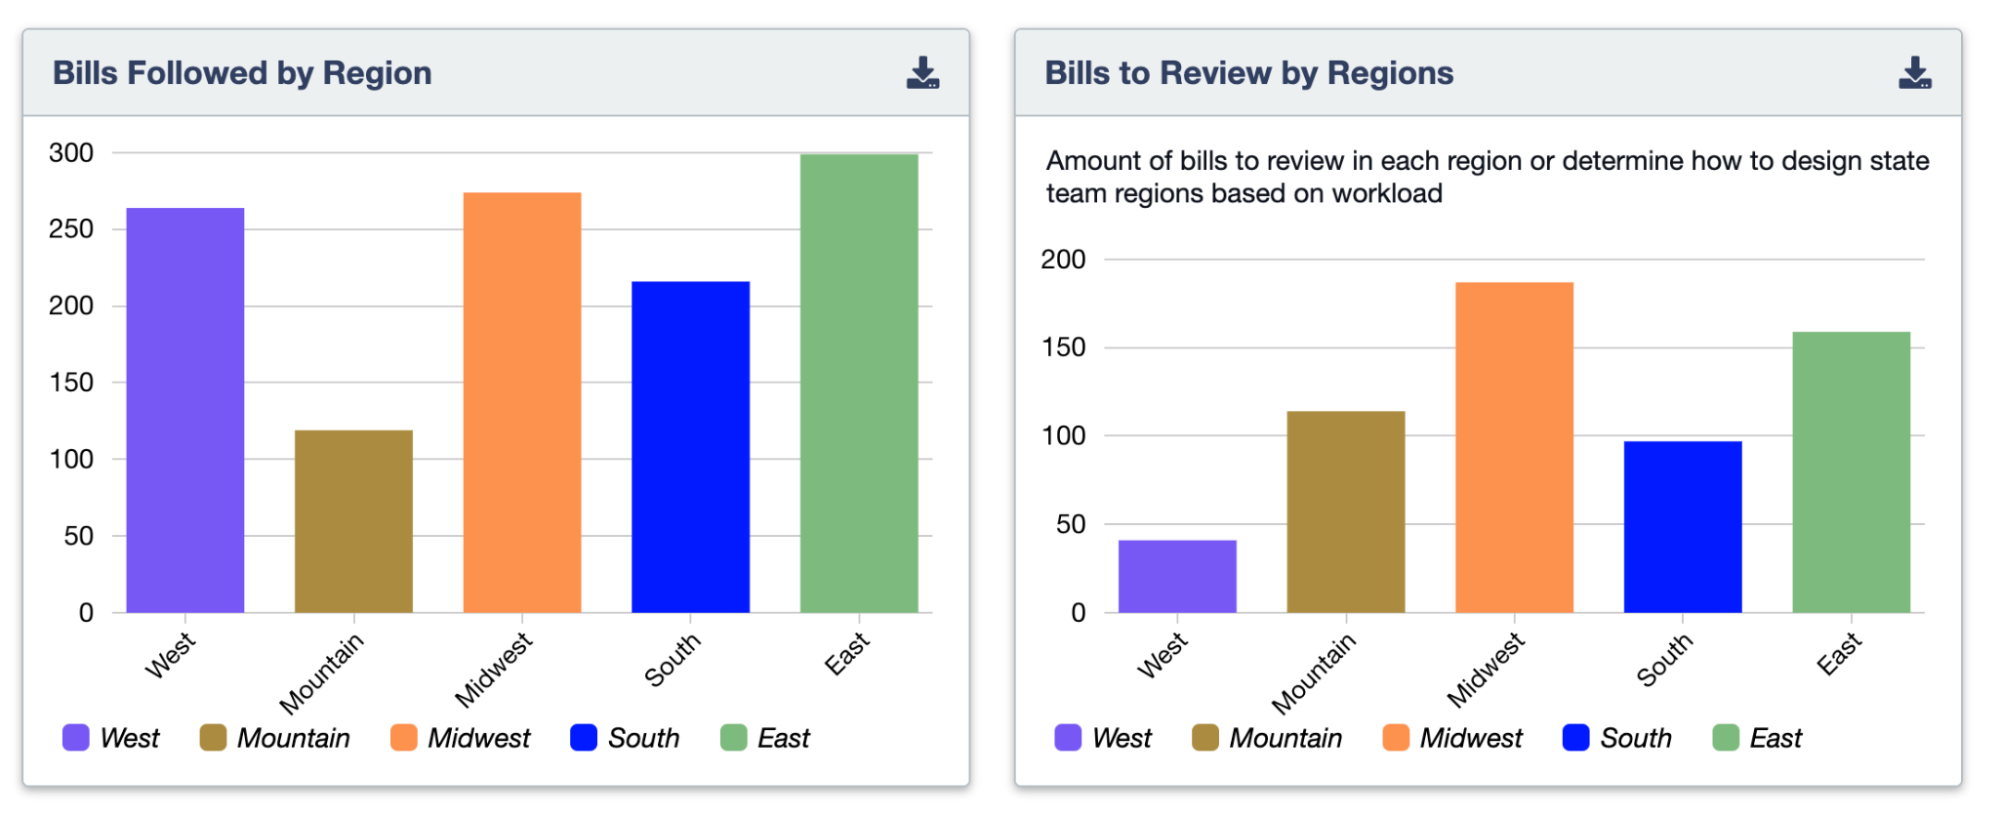Select the East bar in Bills Followed chart
This screenshot has width=1999, height=817.
860,380
